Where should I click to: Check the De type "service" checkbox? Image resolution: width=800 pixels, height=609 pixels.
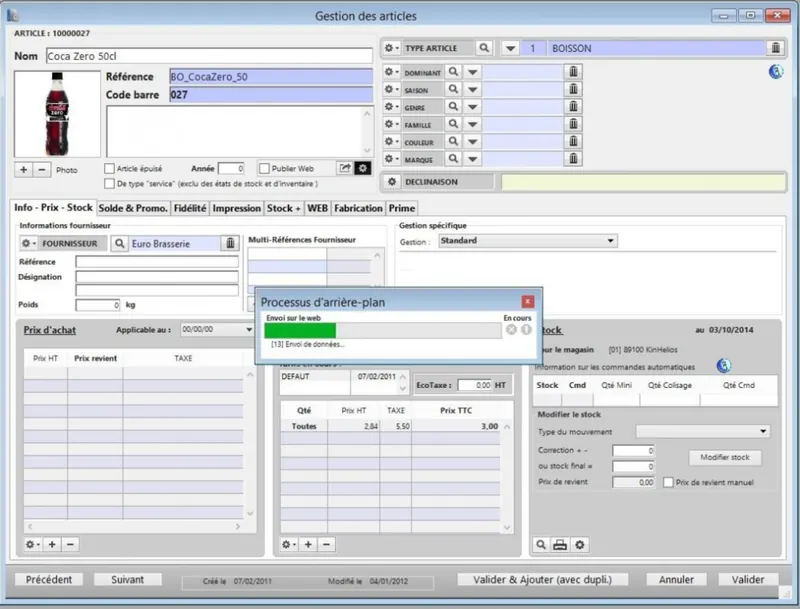coord(109,183)
